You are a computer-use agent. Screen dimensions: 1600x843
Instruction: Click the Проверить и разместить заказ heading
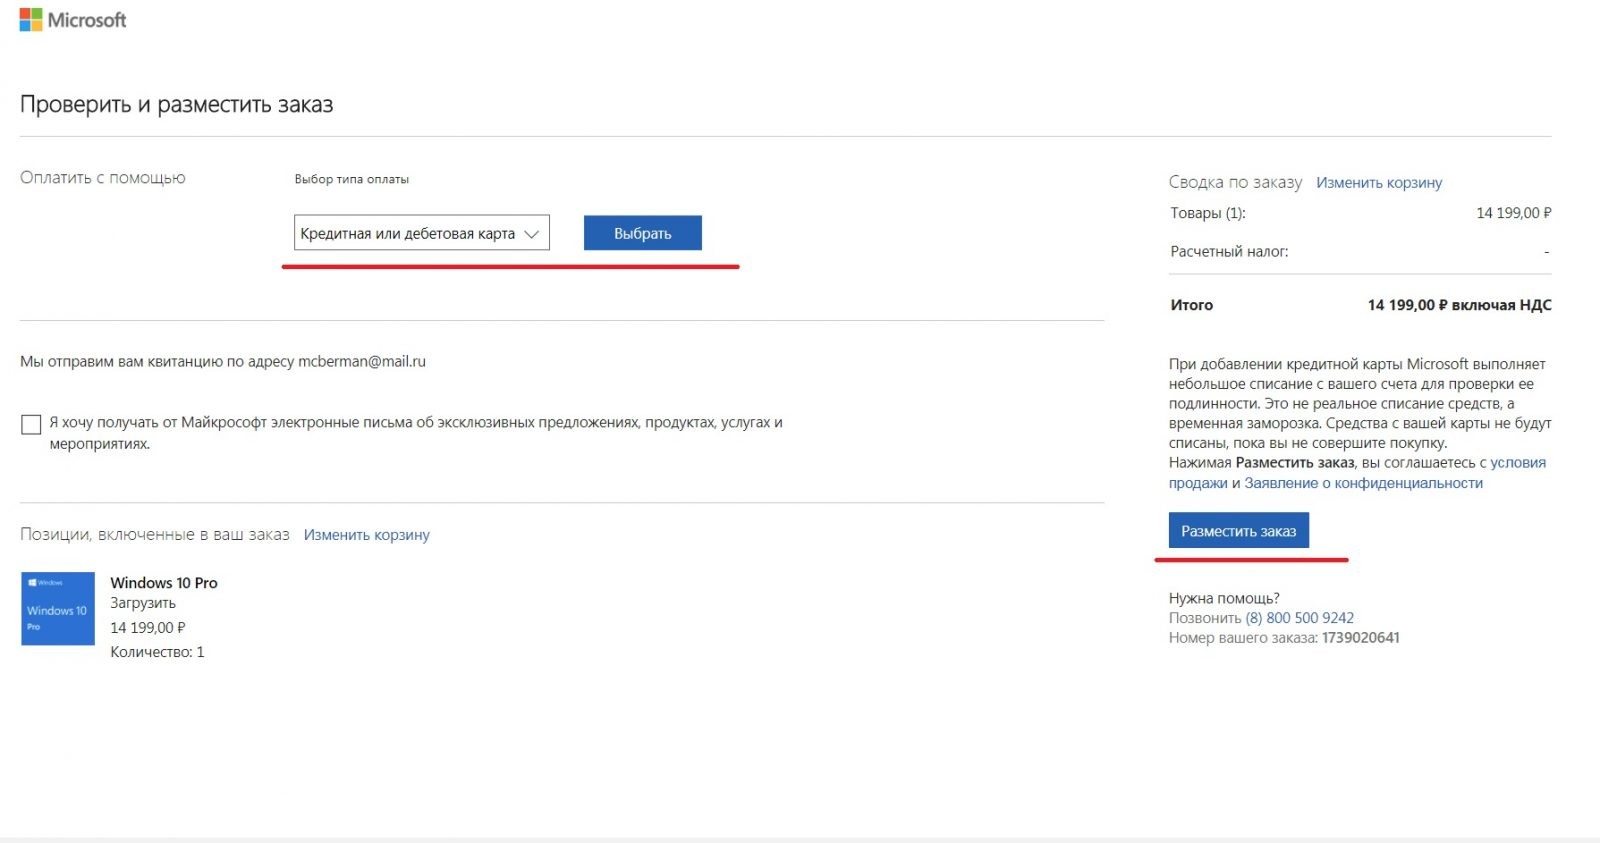click(x=177, y=105)
